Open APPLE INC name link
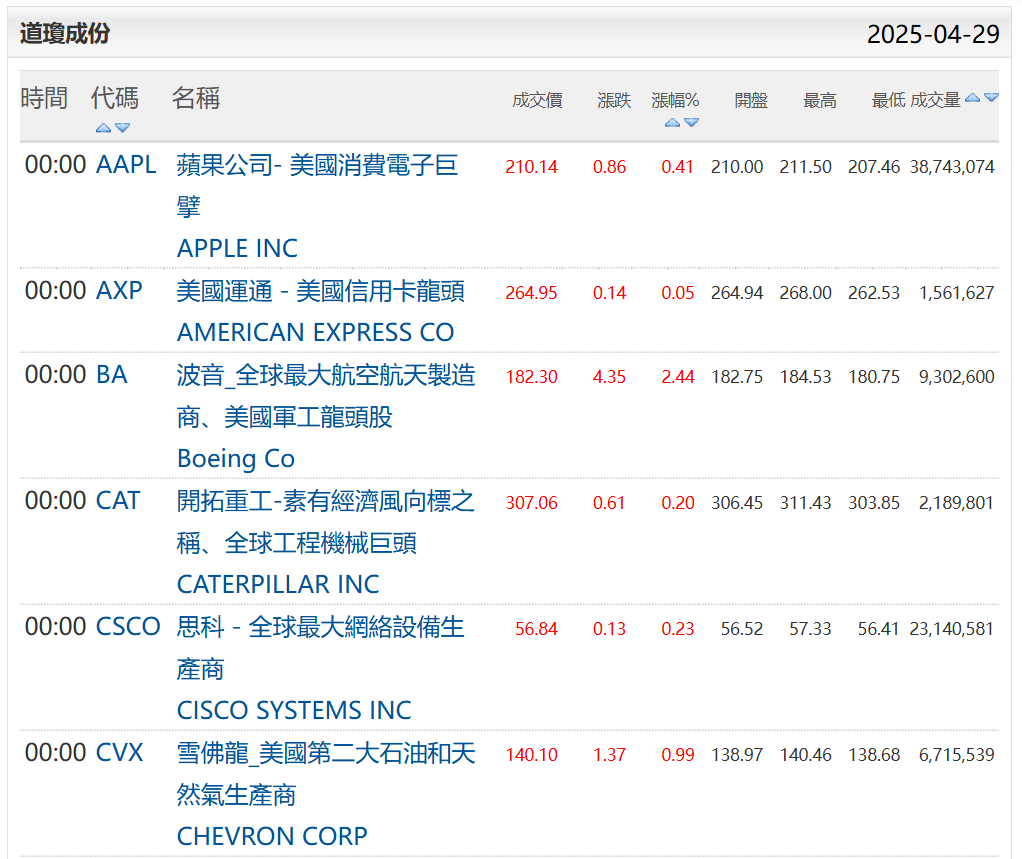 tap(237, 248)
